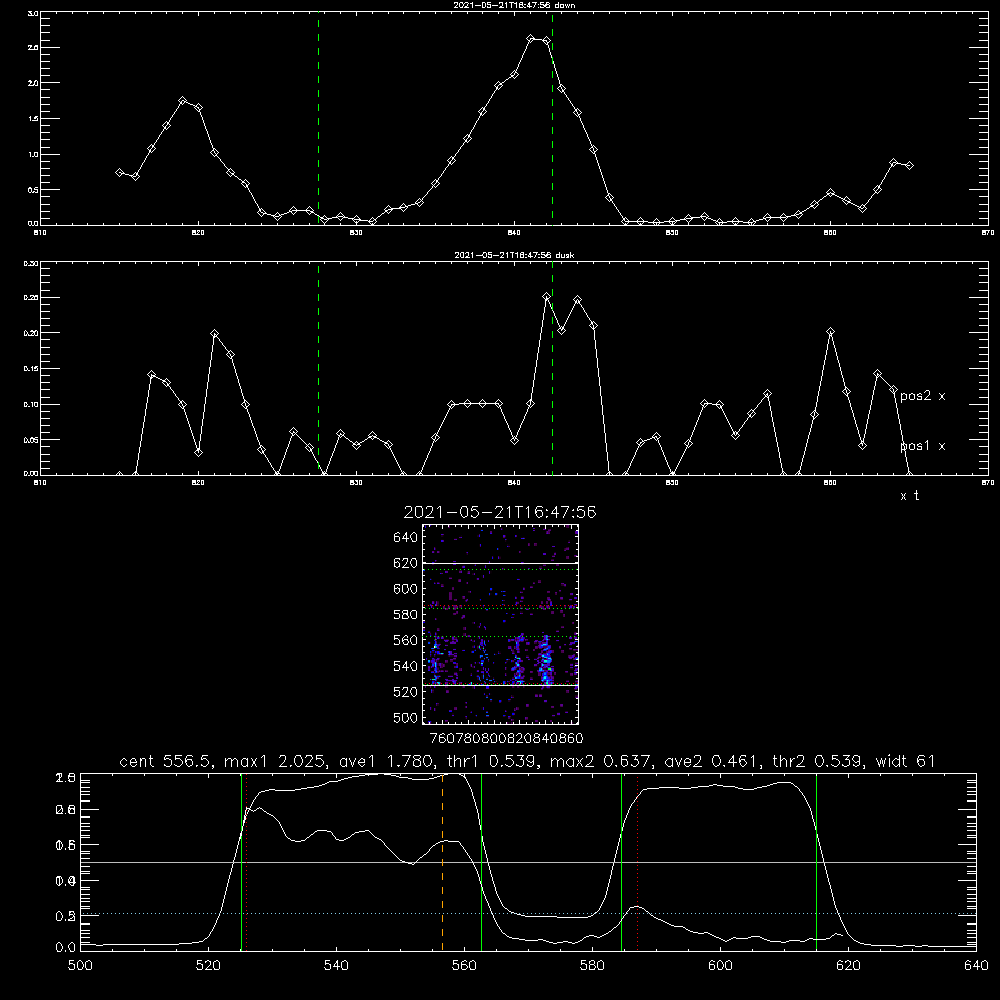This screenshot has width=1000, height=1000.
Task: Select the large timestamp above the spectrogram
Action: click(x=500, y=512)
